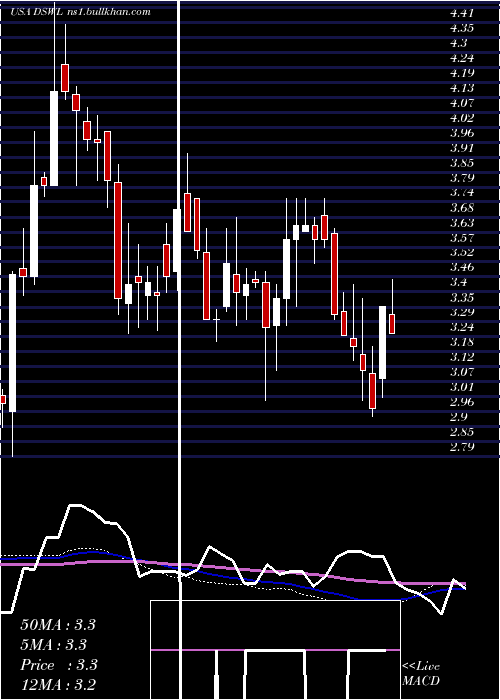Select the 3.79 price label

[462, 178]
